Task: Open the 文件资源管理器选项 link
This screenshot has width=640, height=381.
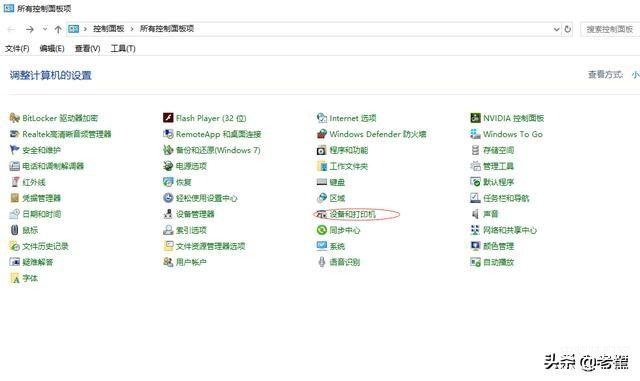Action: pyautogui.click(x=211, y=246)
